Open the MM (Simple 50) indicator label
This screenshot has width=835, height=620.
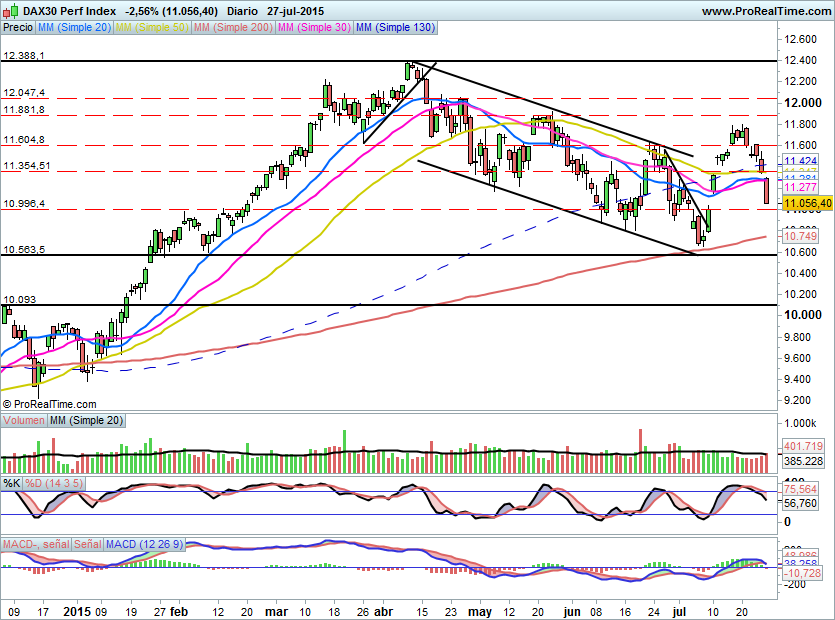click(152, 27)
